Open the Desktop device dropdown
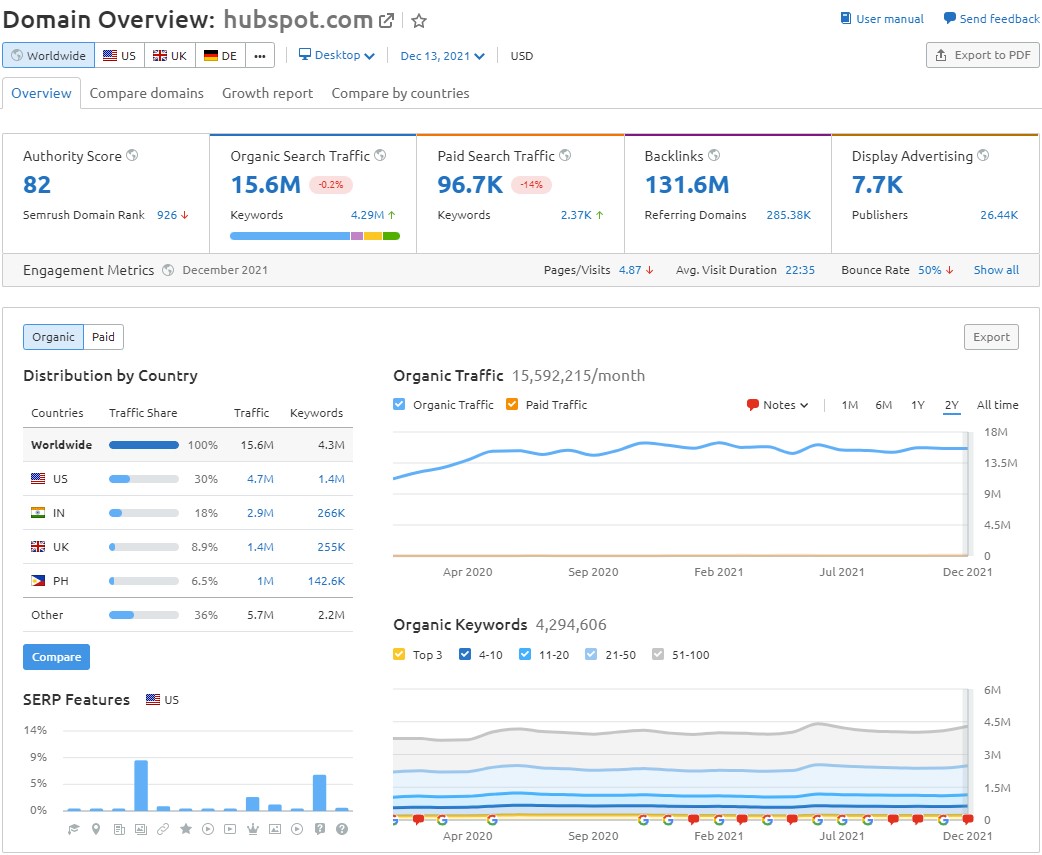Image resolution: width=1042 pixels, height=855 pixels. 336,55
